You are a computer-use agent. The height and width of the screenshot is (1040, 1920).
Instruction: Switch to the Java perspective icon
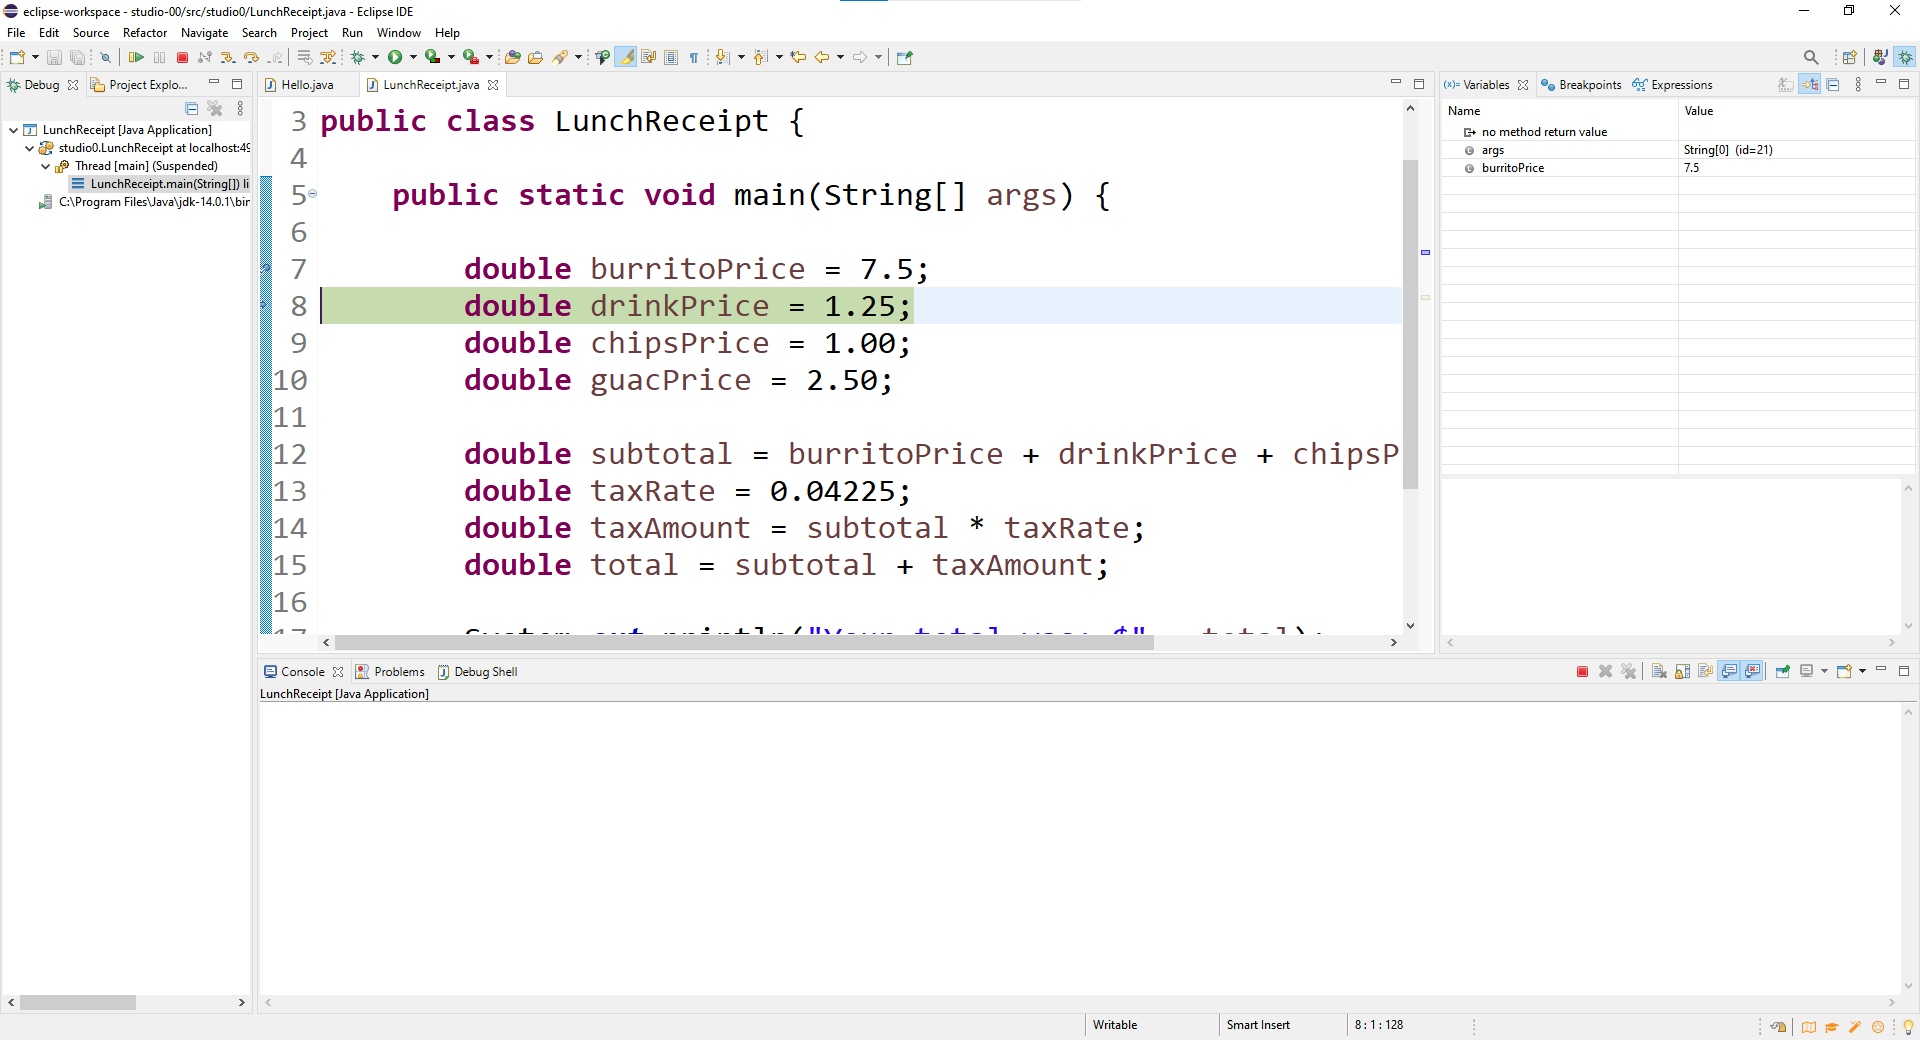1880,57
